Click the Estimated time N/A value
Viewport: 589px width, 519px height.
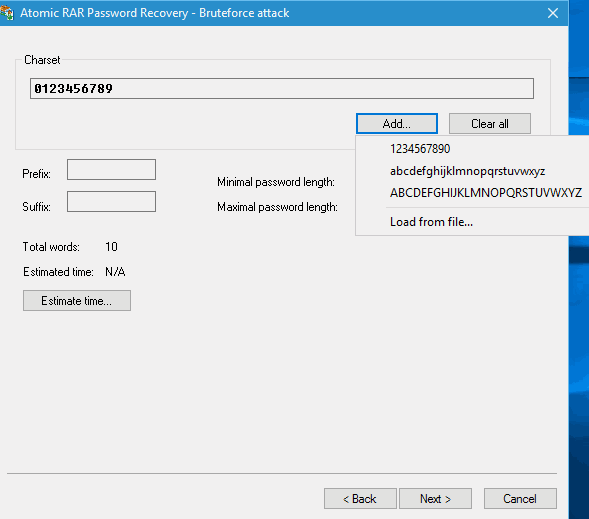pyautogui.click(x=115, y=272)
